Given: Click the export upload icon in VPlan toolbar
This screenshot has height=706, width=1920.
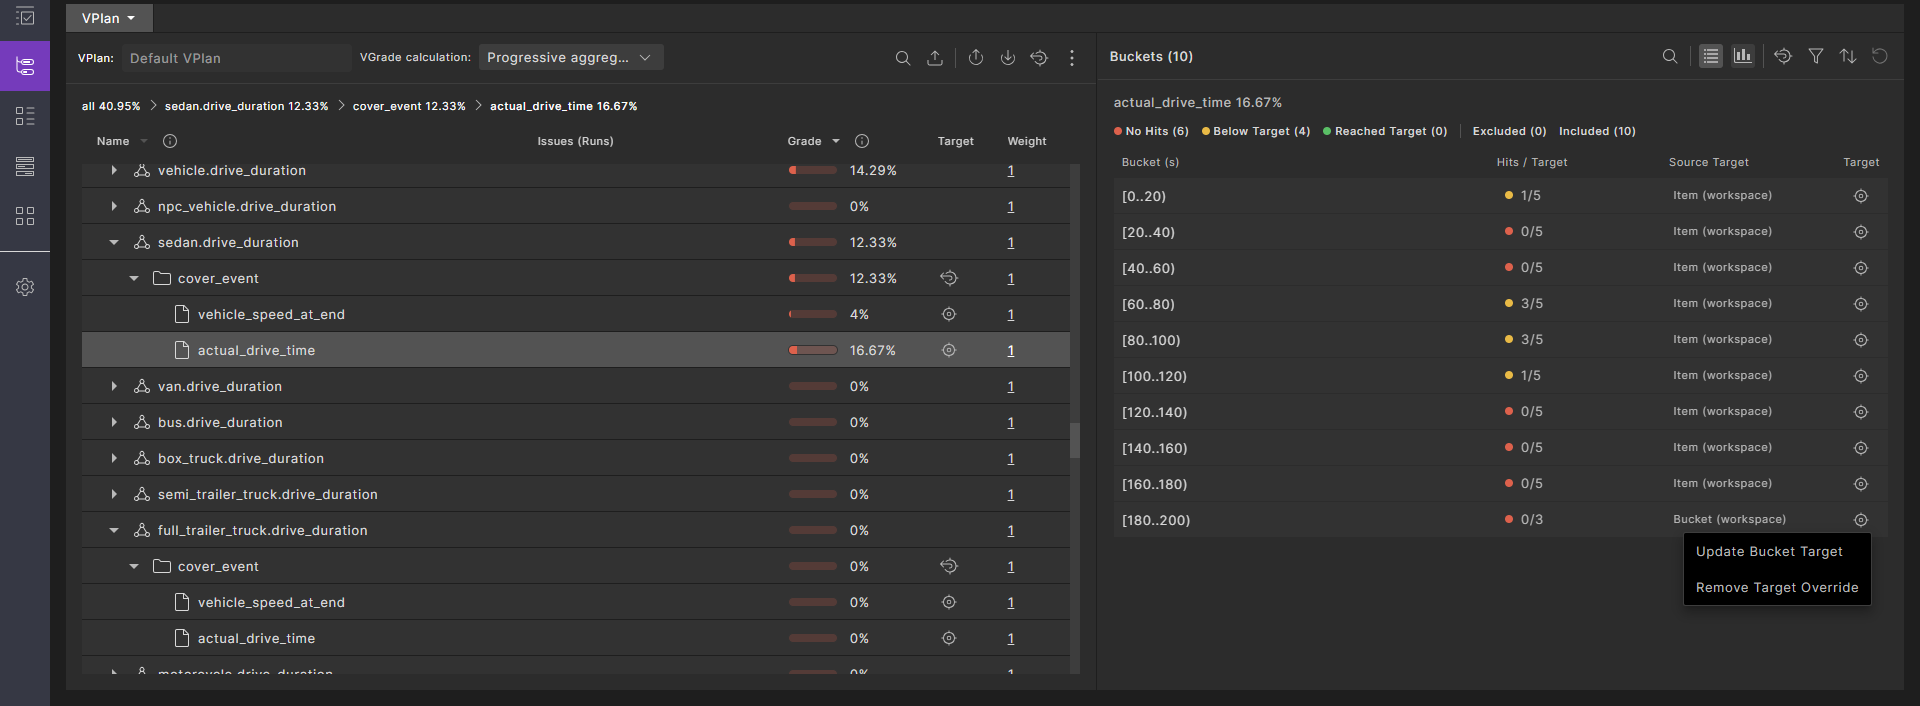Looking at the screenshot, I should click(935, 58).
